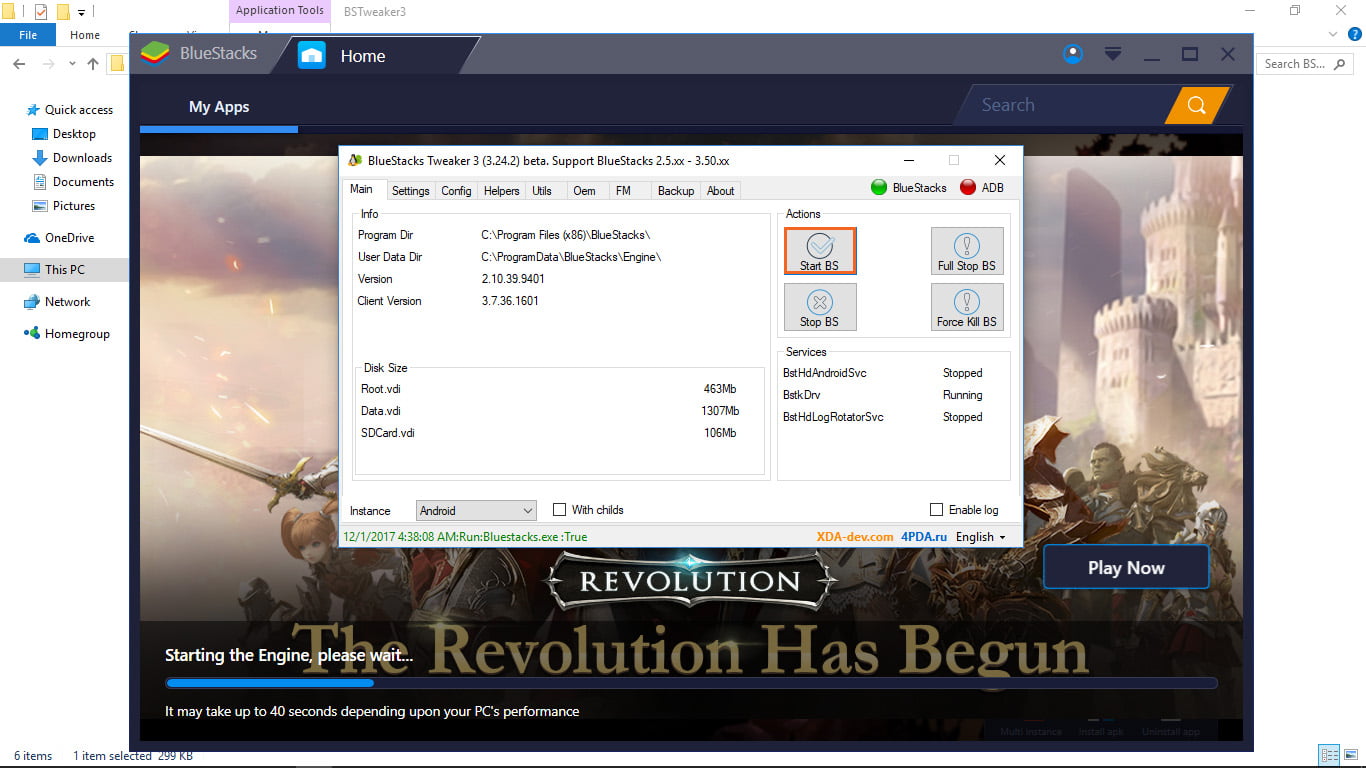
Task: Click the BstkDrv service row
Action: 883,395
